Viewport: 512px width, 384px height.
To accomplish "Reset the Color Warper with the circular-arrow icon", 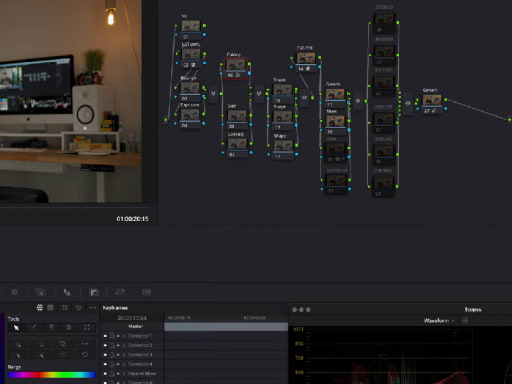I will 79,307.
